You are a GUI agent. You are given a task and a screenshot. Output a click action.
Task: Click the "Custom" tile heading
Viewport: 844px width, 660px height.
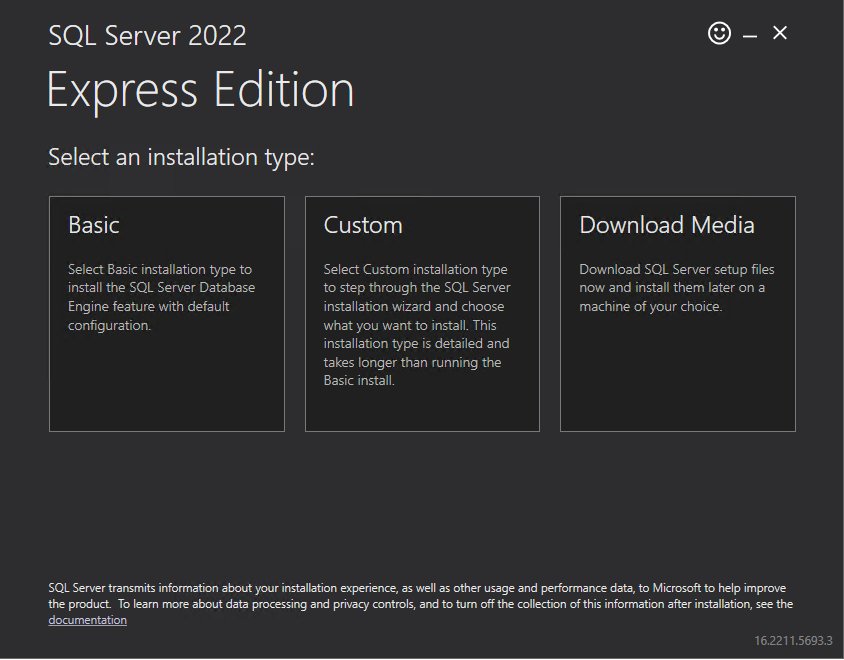click(x=363, y=225)
